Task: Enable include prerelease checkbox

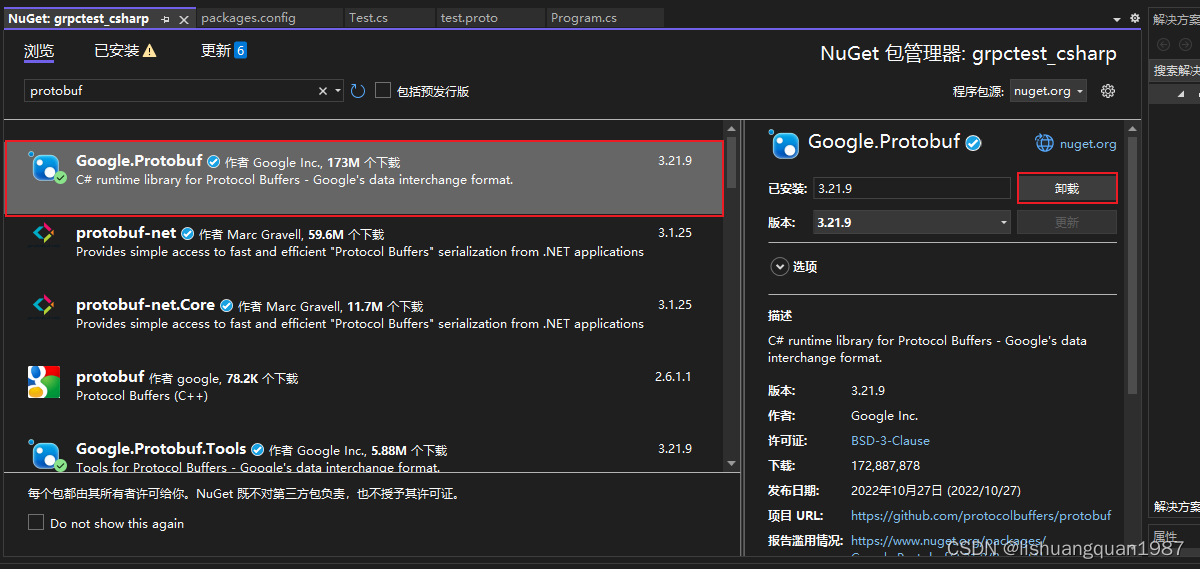Action: (383, 91)
